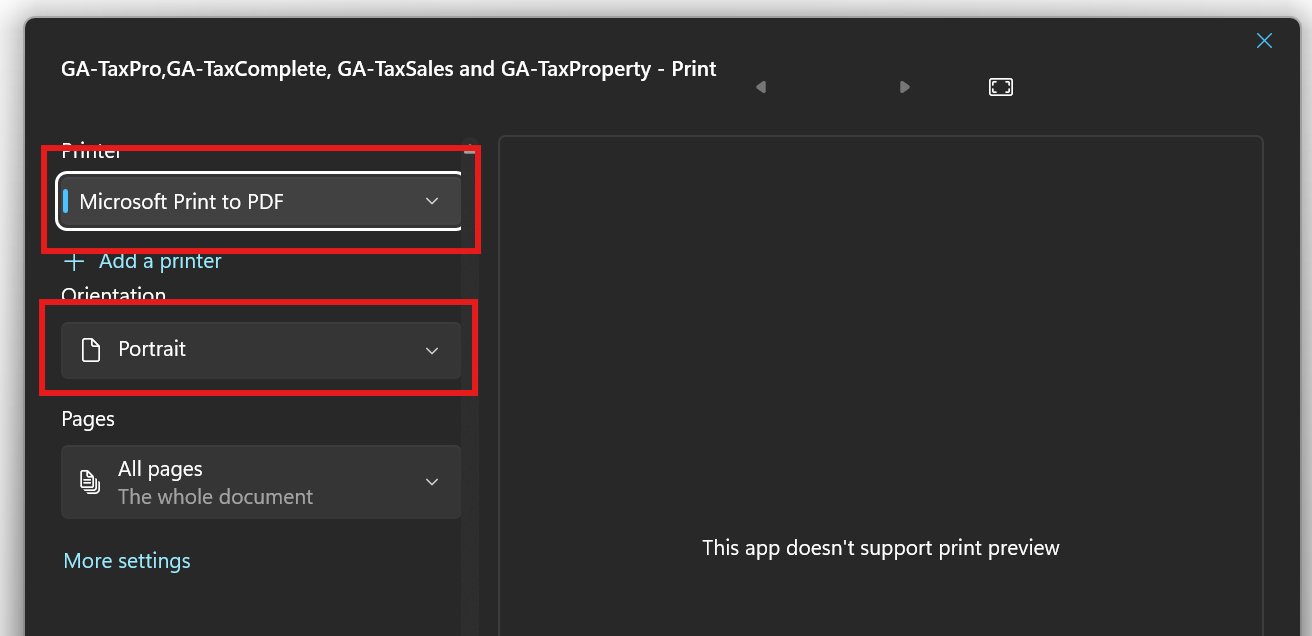Image resolution: width=1312 pixels, height=636 pixels.
Task: Click the chevron on the Orientation dropdown
Action: pos(432,350)
